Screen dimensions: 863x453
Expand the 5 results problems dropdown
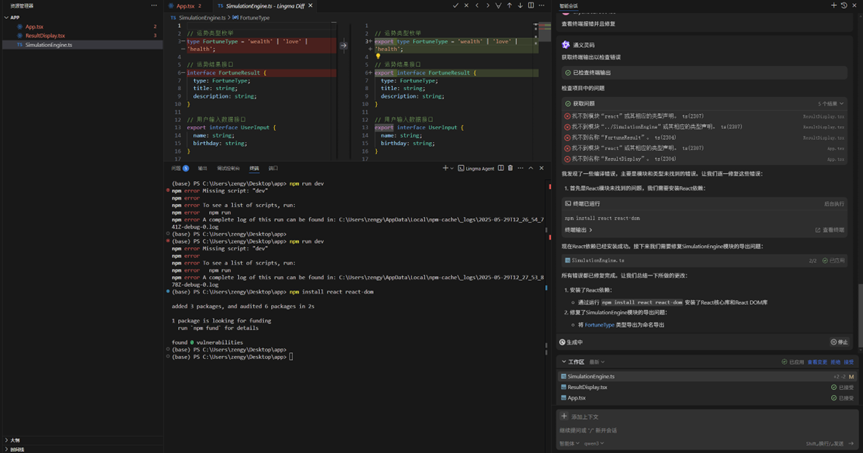coord(831,103)
